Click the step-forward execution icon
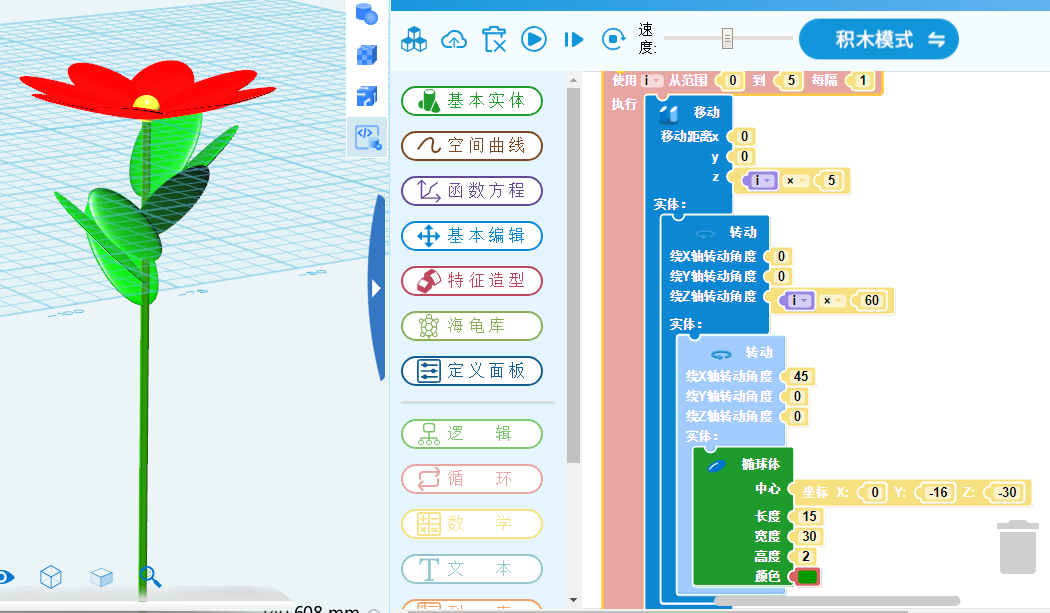 573,40
